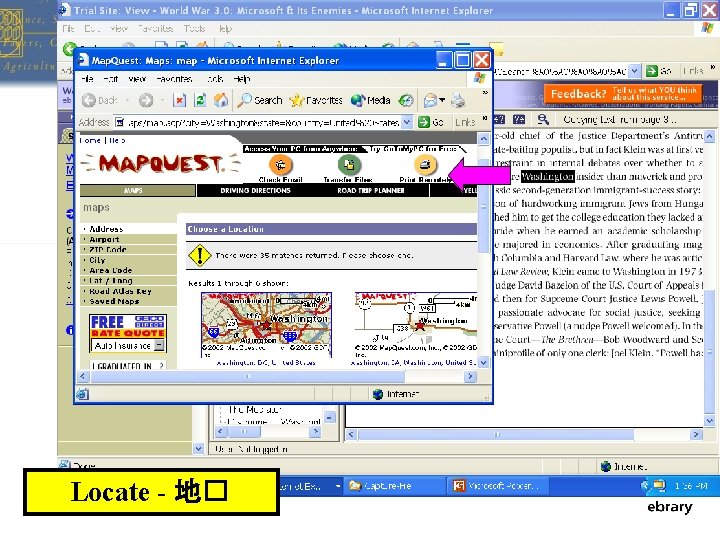Open Tools menu in MapQuest window
This screenshot has height=540, width=720.
215,79
